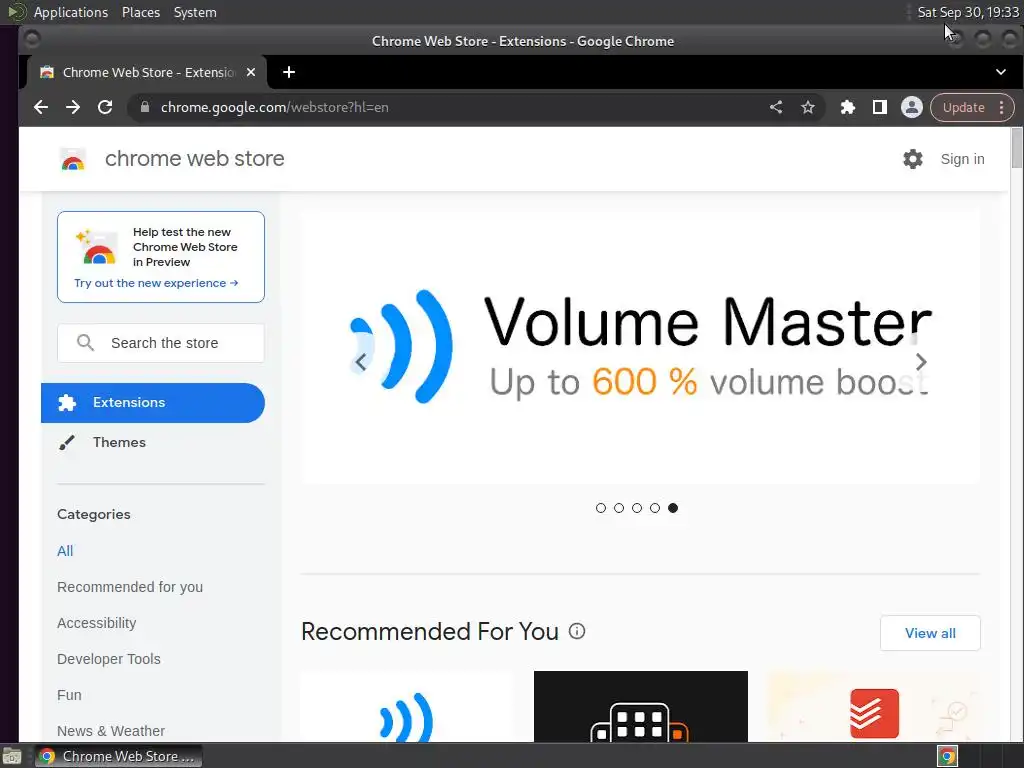Image resolution: width=1024 pixels, height=768 pixels.
Task: Go back with the browser back arrow
Action: 40,107
